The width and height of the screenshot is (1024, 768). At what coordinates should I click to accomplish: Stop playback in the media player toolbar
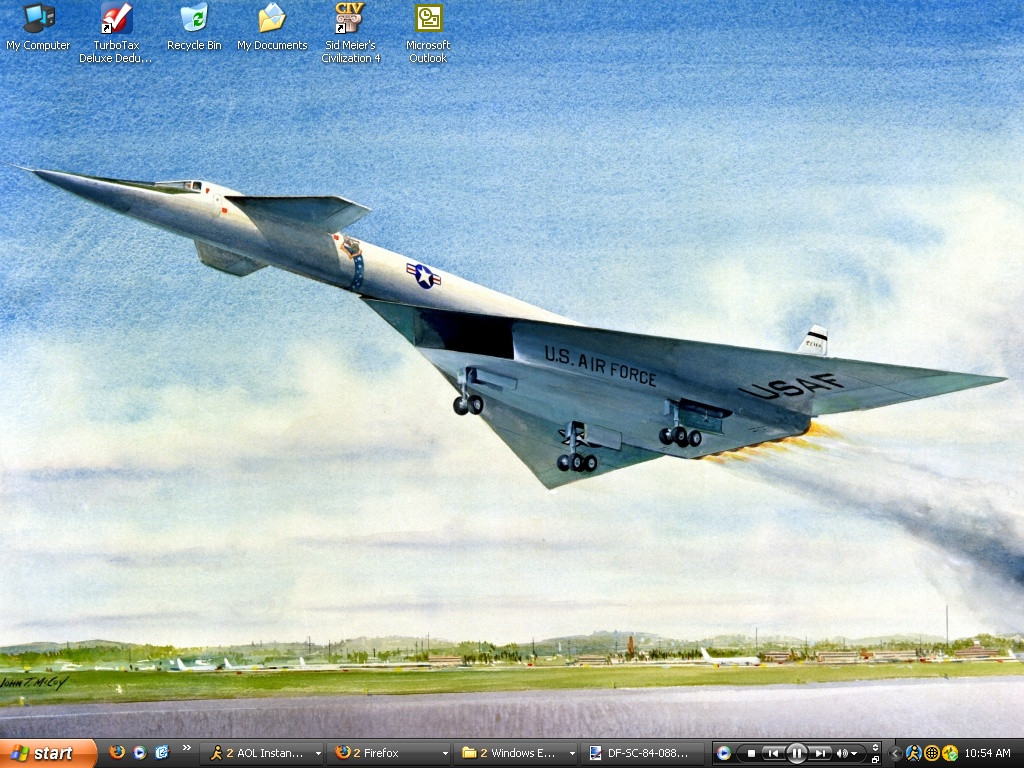752,754
